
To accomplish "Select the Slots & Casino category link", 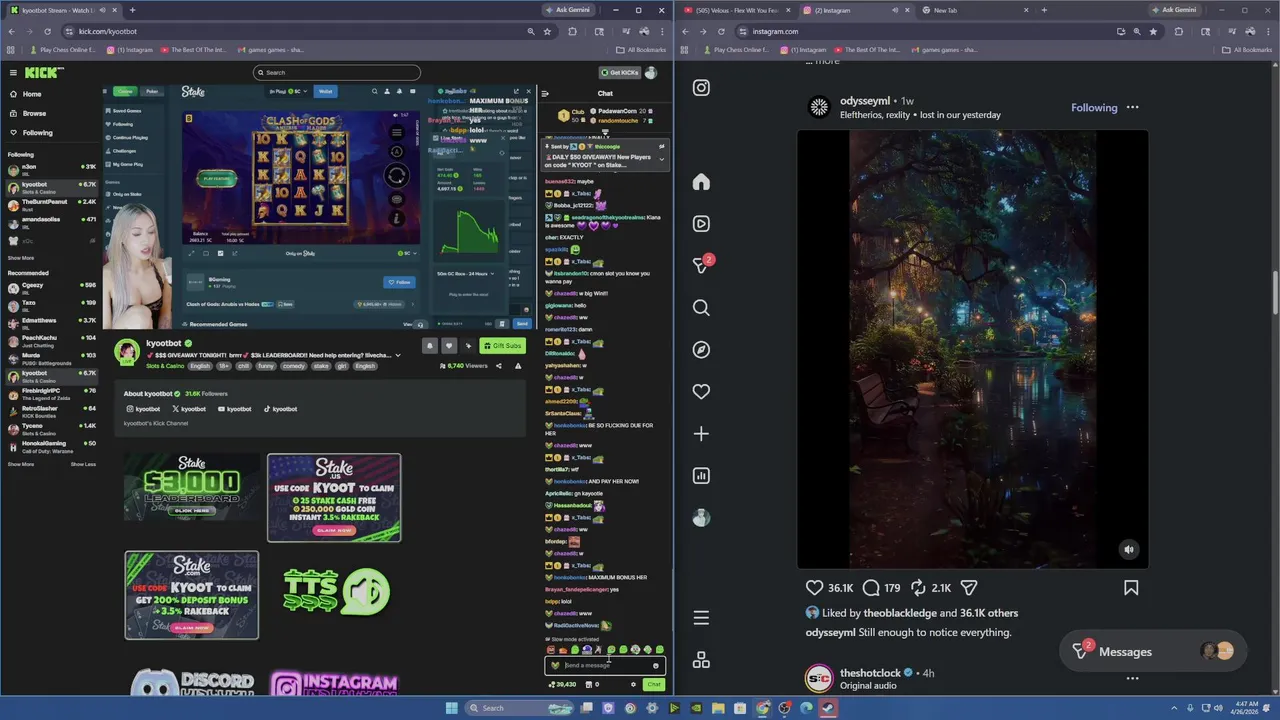I will point(165,366).
